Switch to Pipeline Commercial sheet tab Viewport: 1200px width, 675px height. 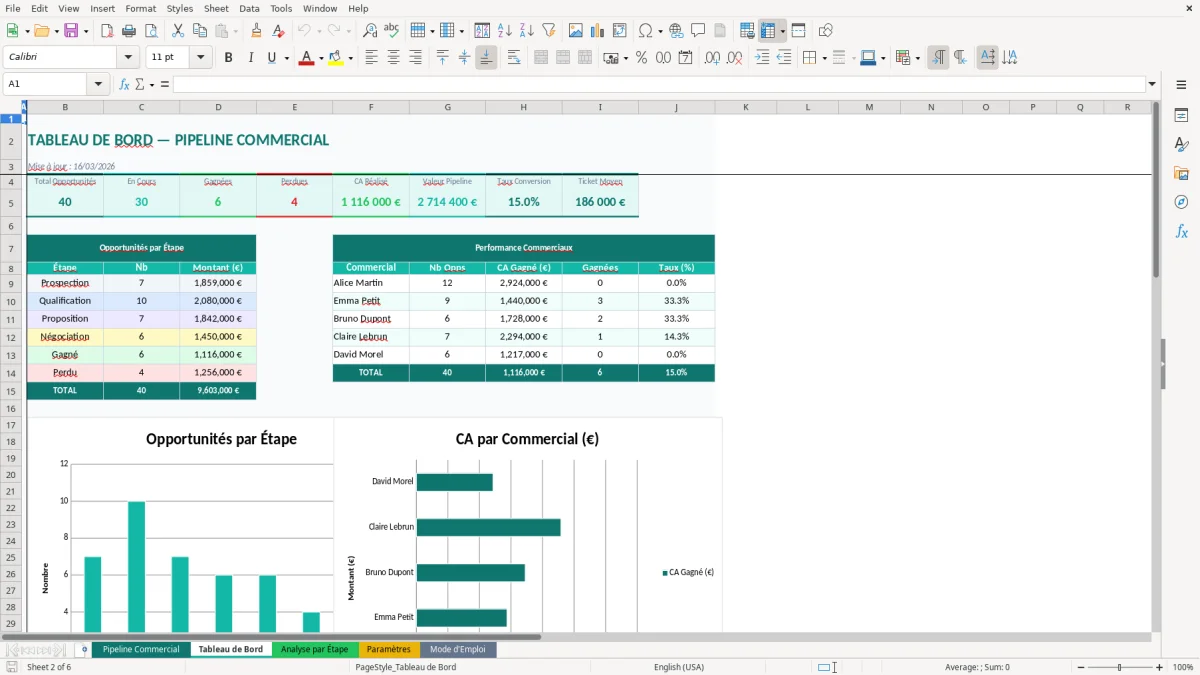tap(141, 649)
